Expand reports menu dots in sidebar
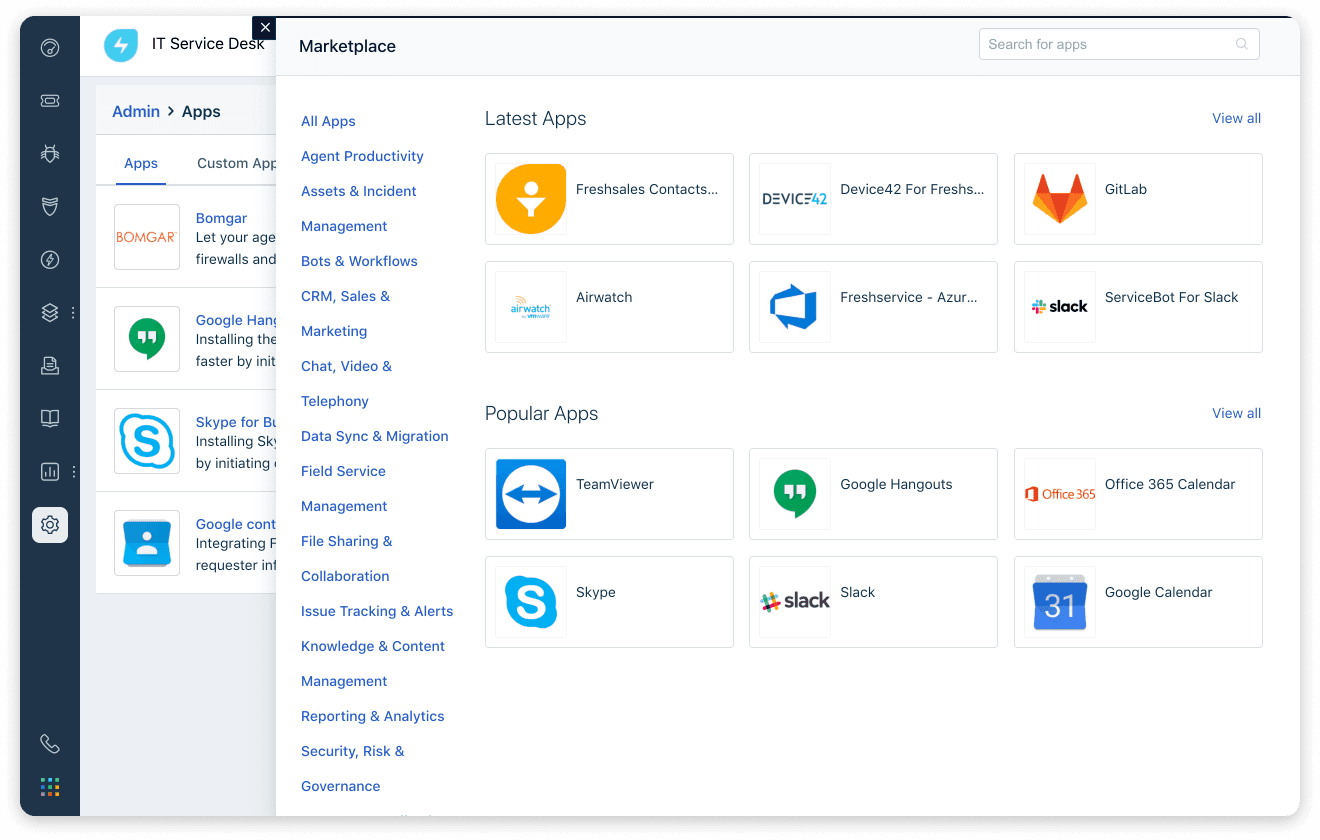Screen dimensions: 1320x840 73,471
